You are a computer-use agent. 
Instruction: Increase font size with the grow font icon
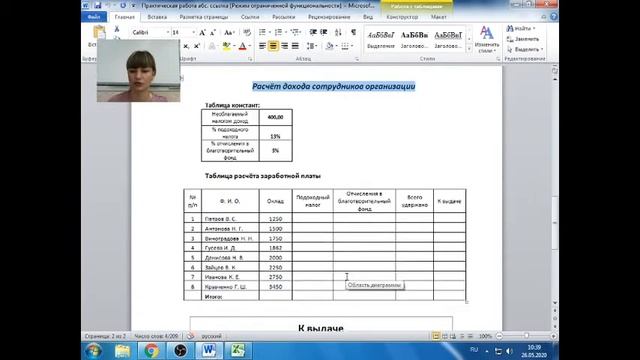coord(202,33)
